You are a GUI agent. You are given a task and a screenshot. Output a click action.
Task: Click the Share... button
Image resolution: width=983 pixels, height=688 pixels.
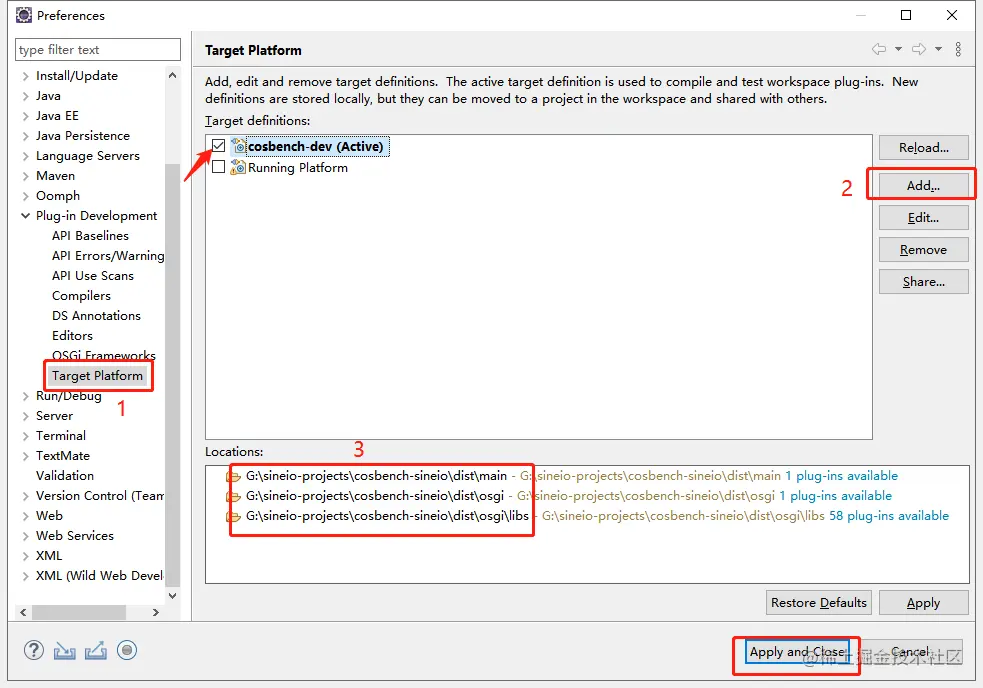(923, 282)
